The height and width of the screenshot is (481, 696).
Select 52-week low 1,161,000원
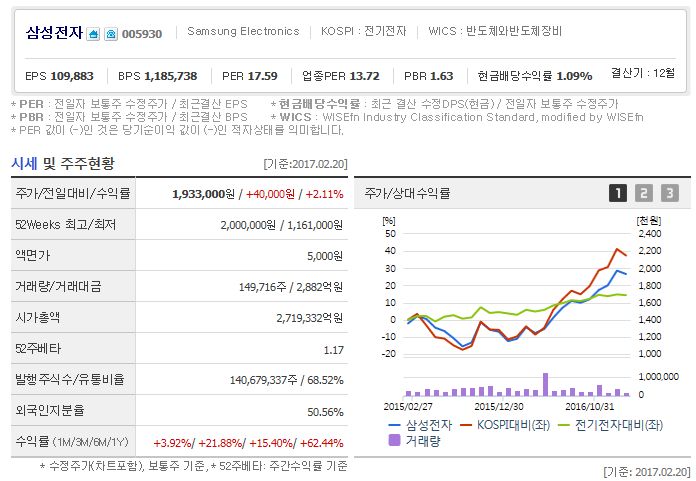click(315, 225)
